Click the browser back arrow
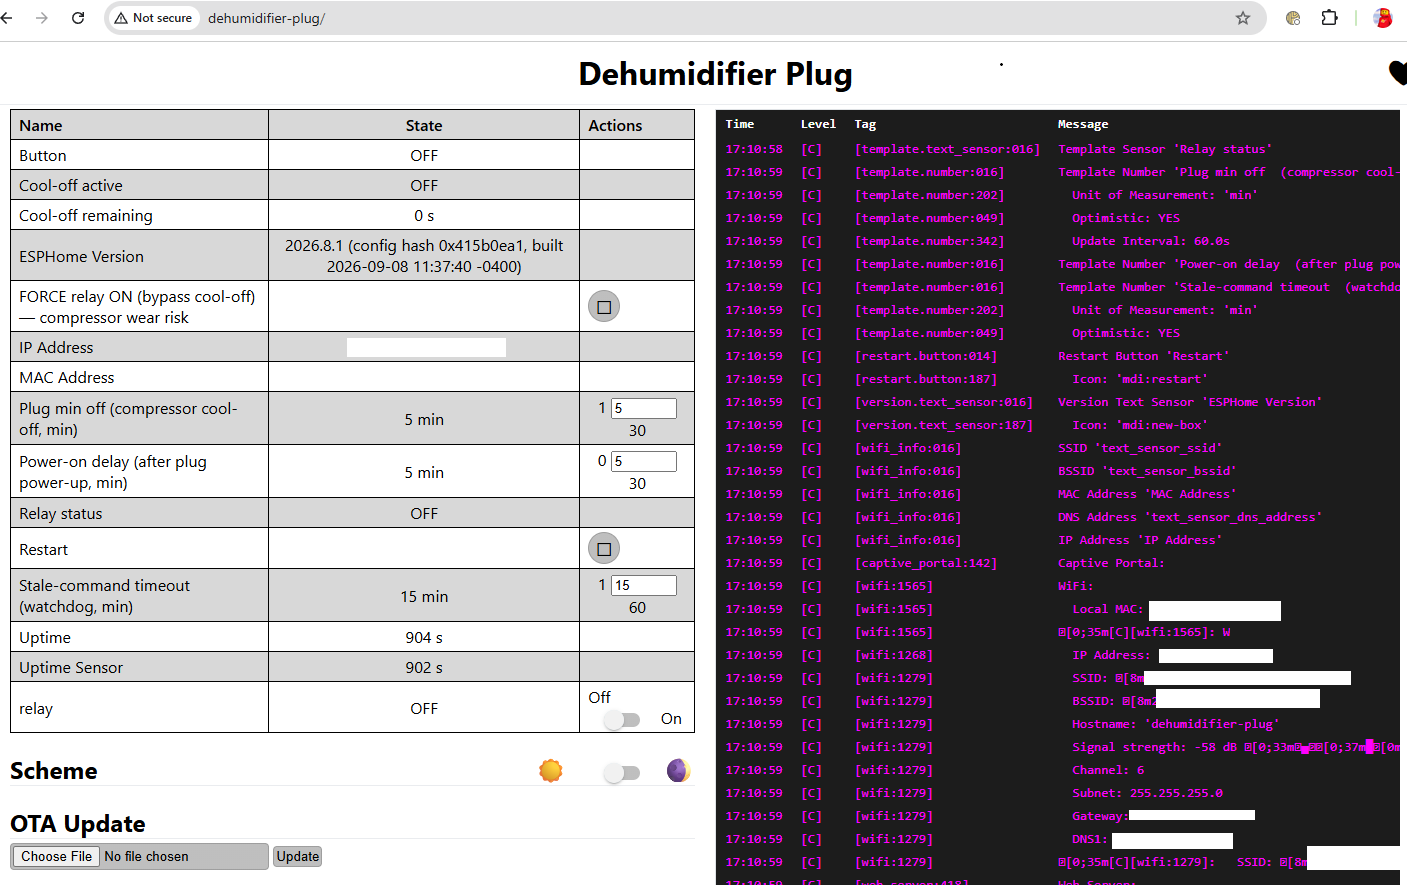The image size is (1407, 885). 7,18
